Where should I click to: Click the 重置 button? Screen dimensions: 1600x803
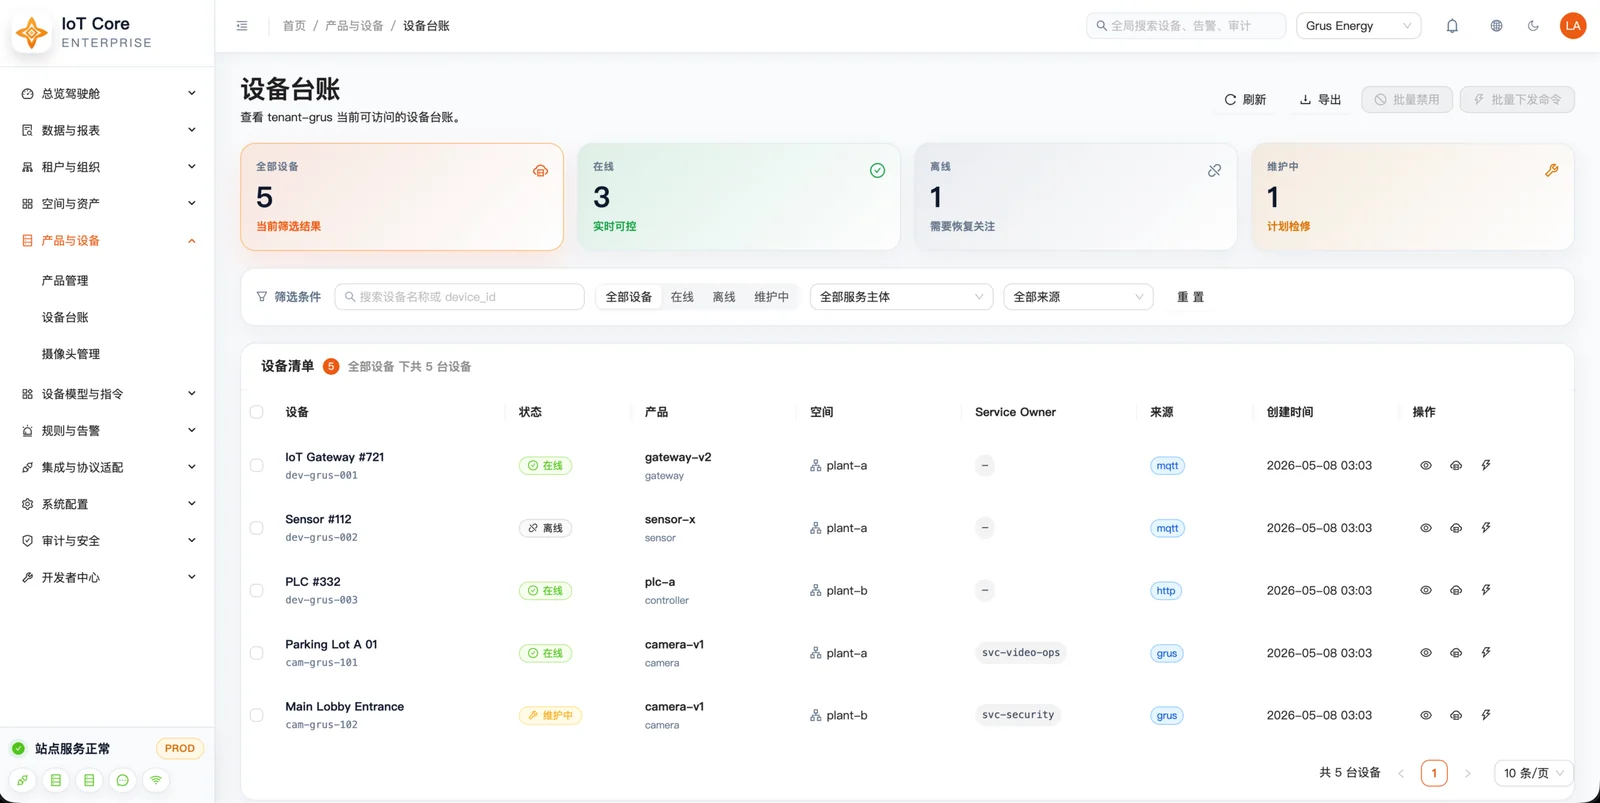pos(1190,297)
